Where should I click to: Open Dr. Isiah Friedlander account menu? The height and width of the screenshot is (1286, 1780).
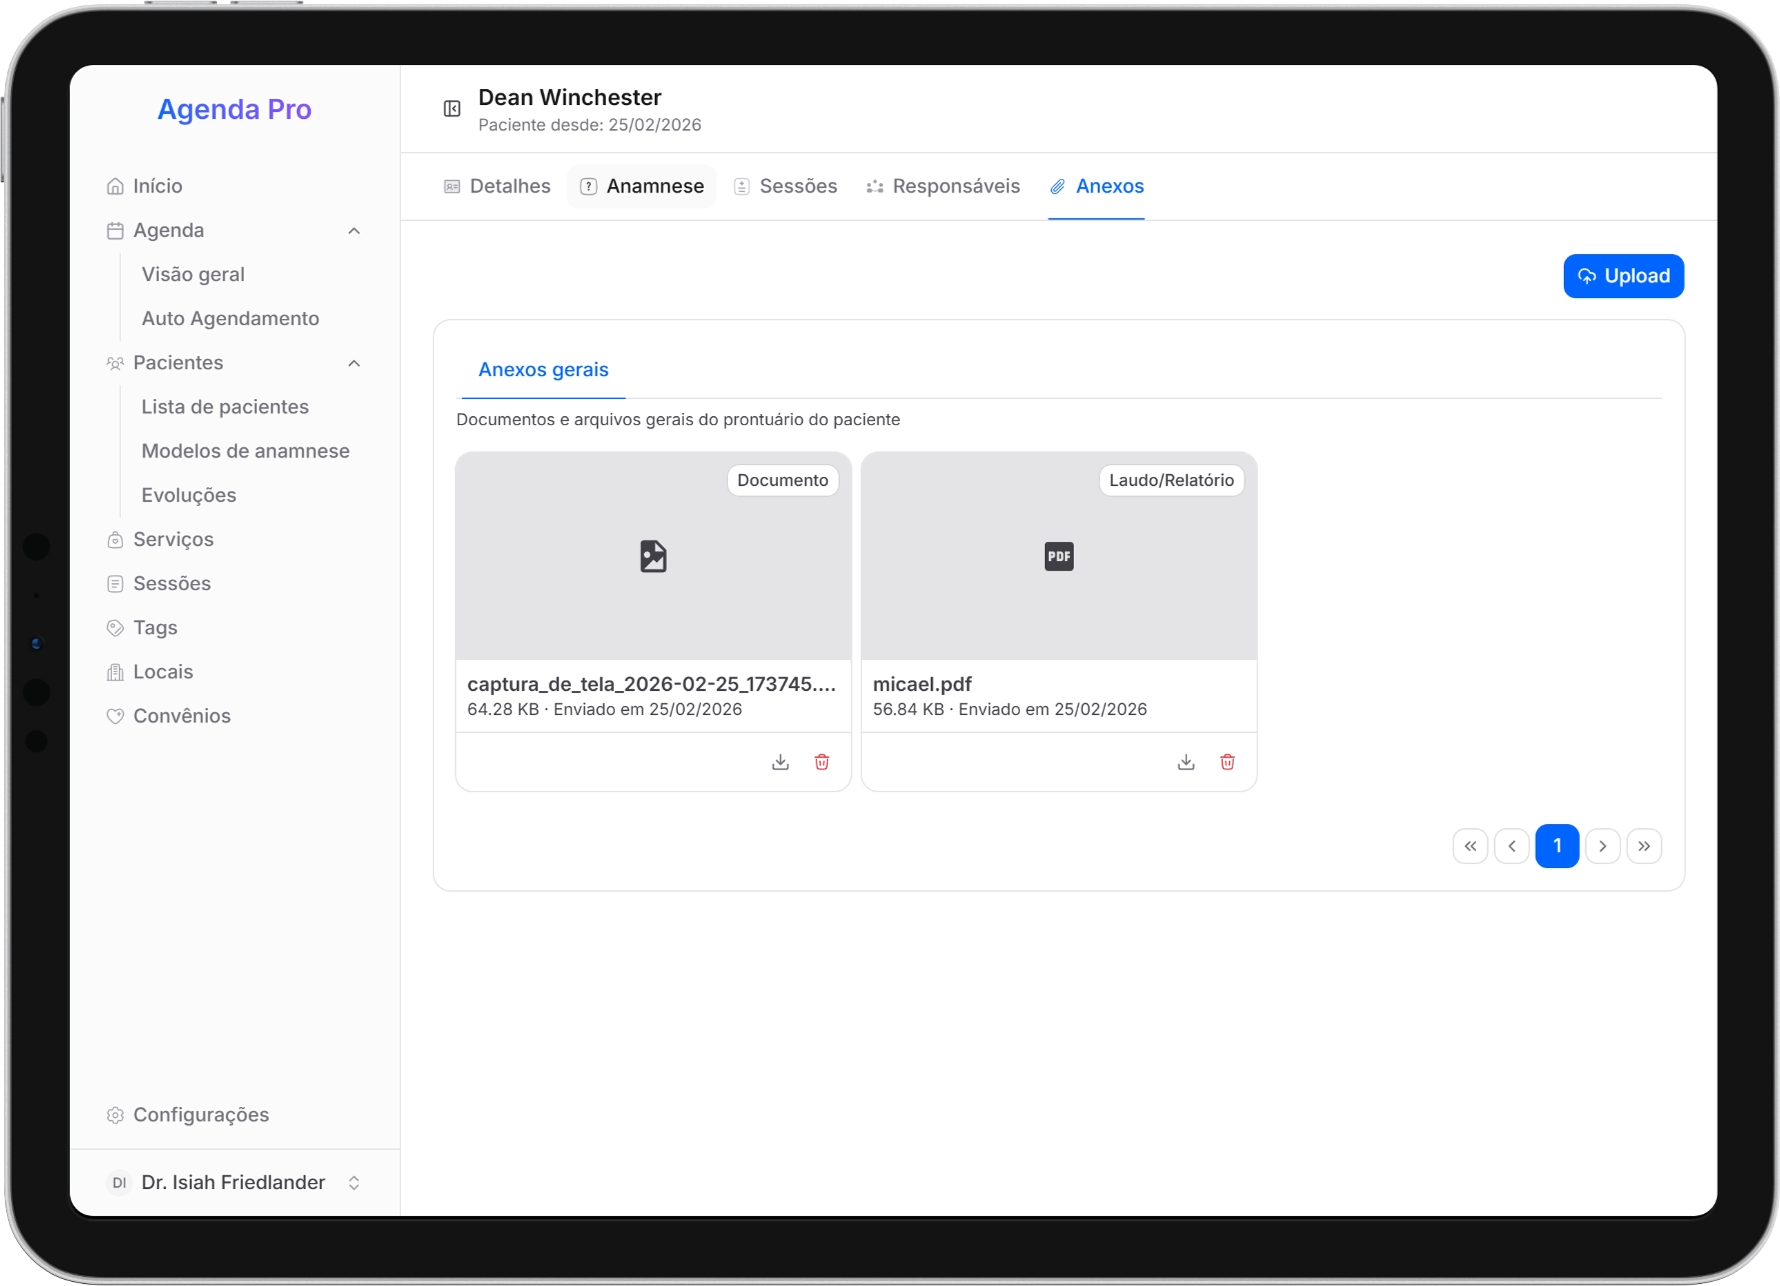pyautogui.click(x=233, y=1183)
